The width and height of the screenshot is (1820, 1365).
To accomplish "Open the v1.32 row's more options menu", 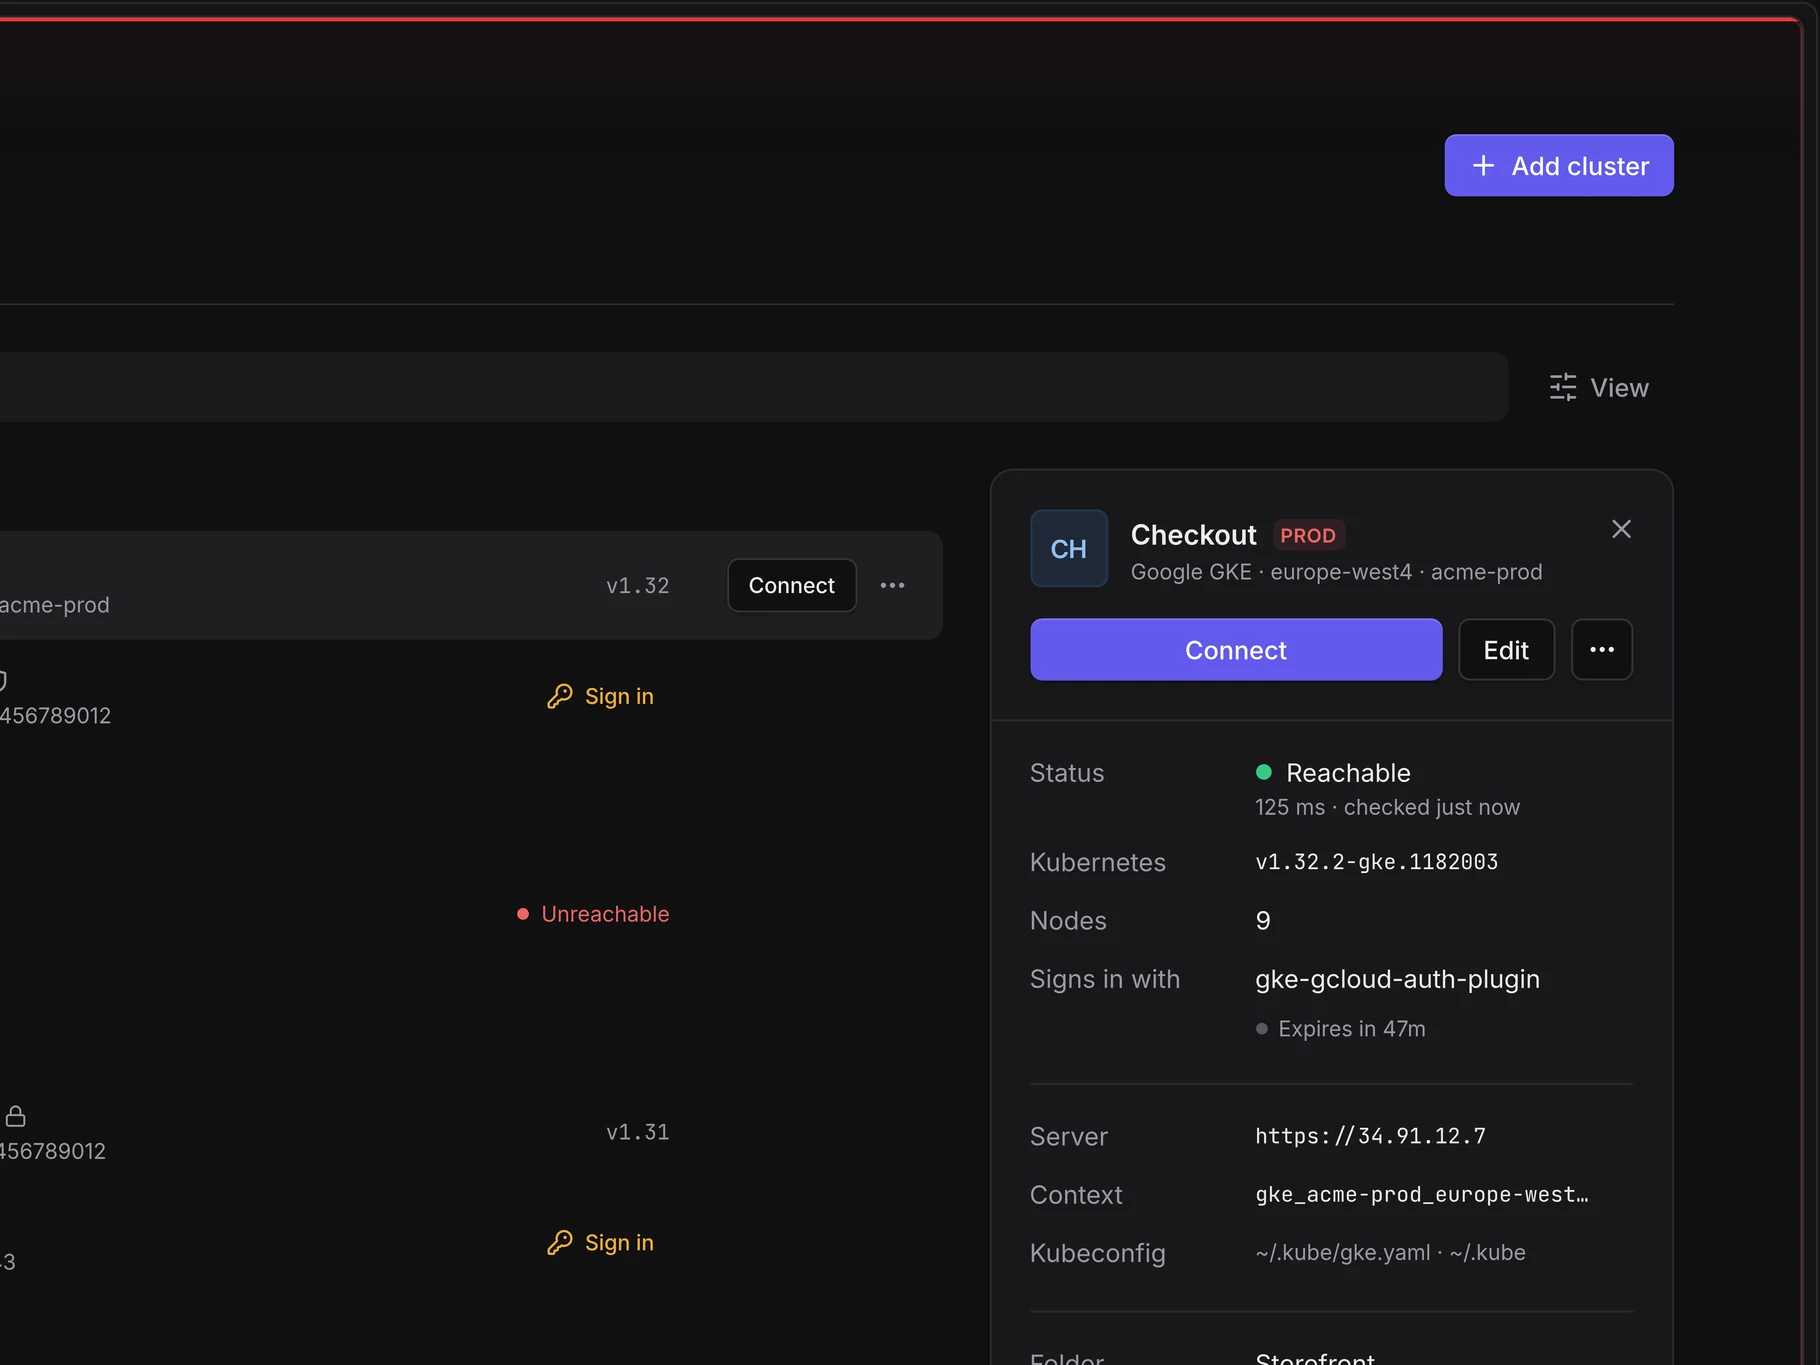I will click(x=892, y=585).
